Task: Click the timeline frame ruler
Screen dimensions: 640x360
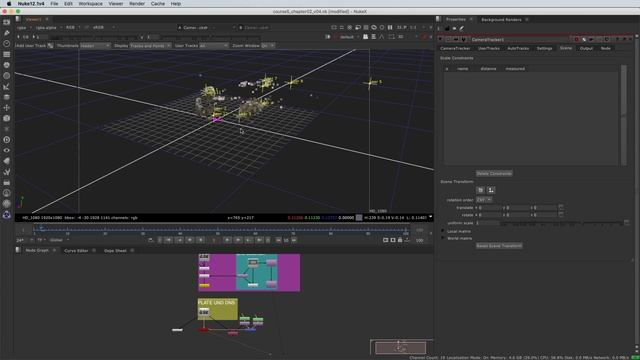Action: [220, 231]
